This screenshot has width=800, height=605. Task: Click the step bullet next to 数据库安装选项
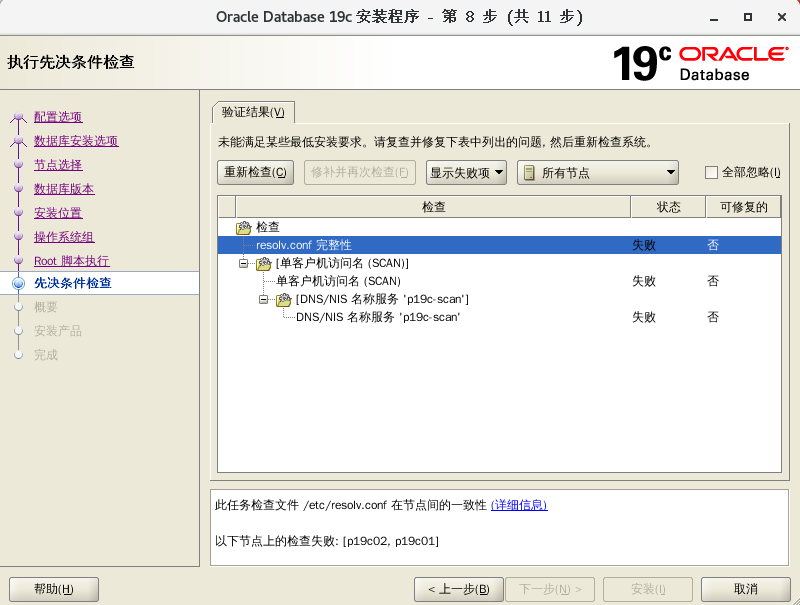click(x=18, y=141)
